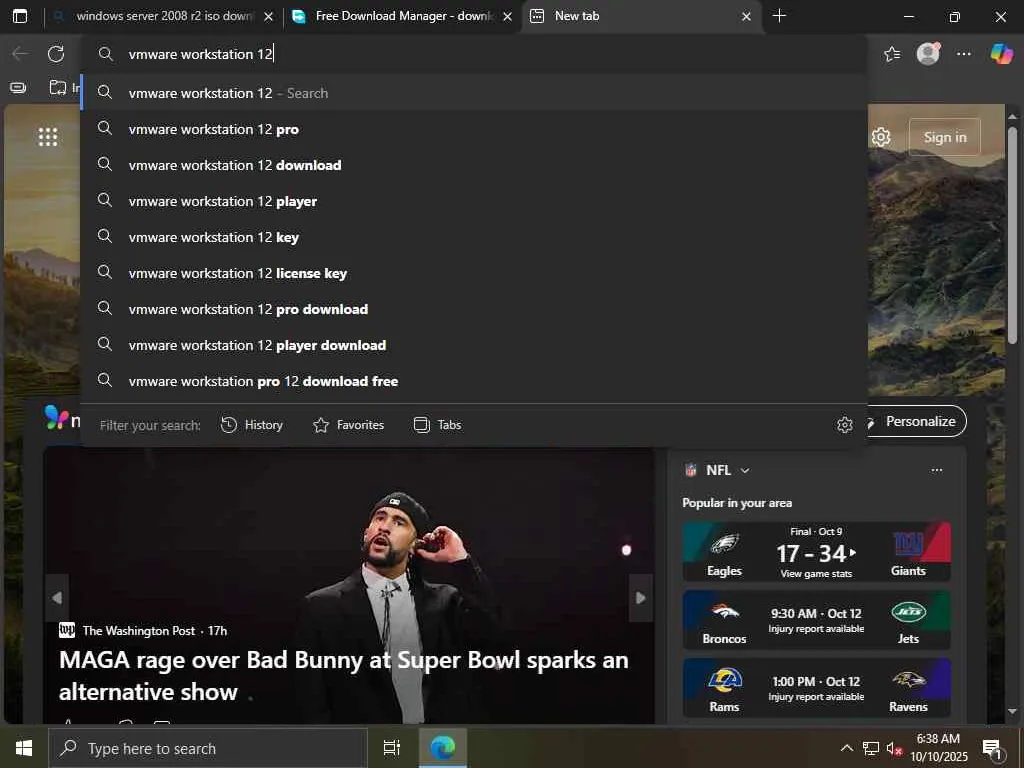Pick 'vmware workstation 12 pro download' suggestion
Image resolution: width=1024 pixels, height=768 pixels.
pyautogui.click(x=474, y=309)
